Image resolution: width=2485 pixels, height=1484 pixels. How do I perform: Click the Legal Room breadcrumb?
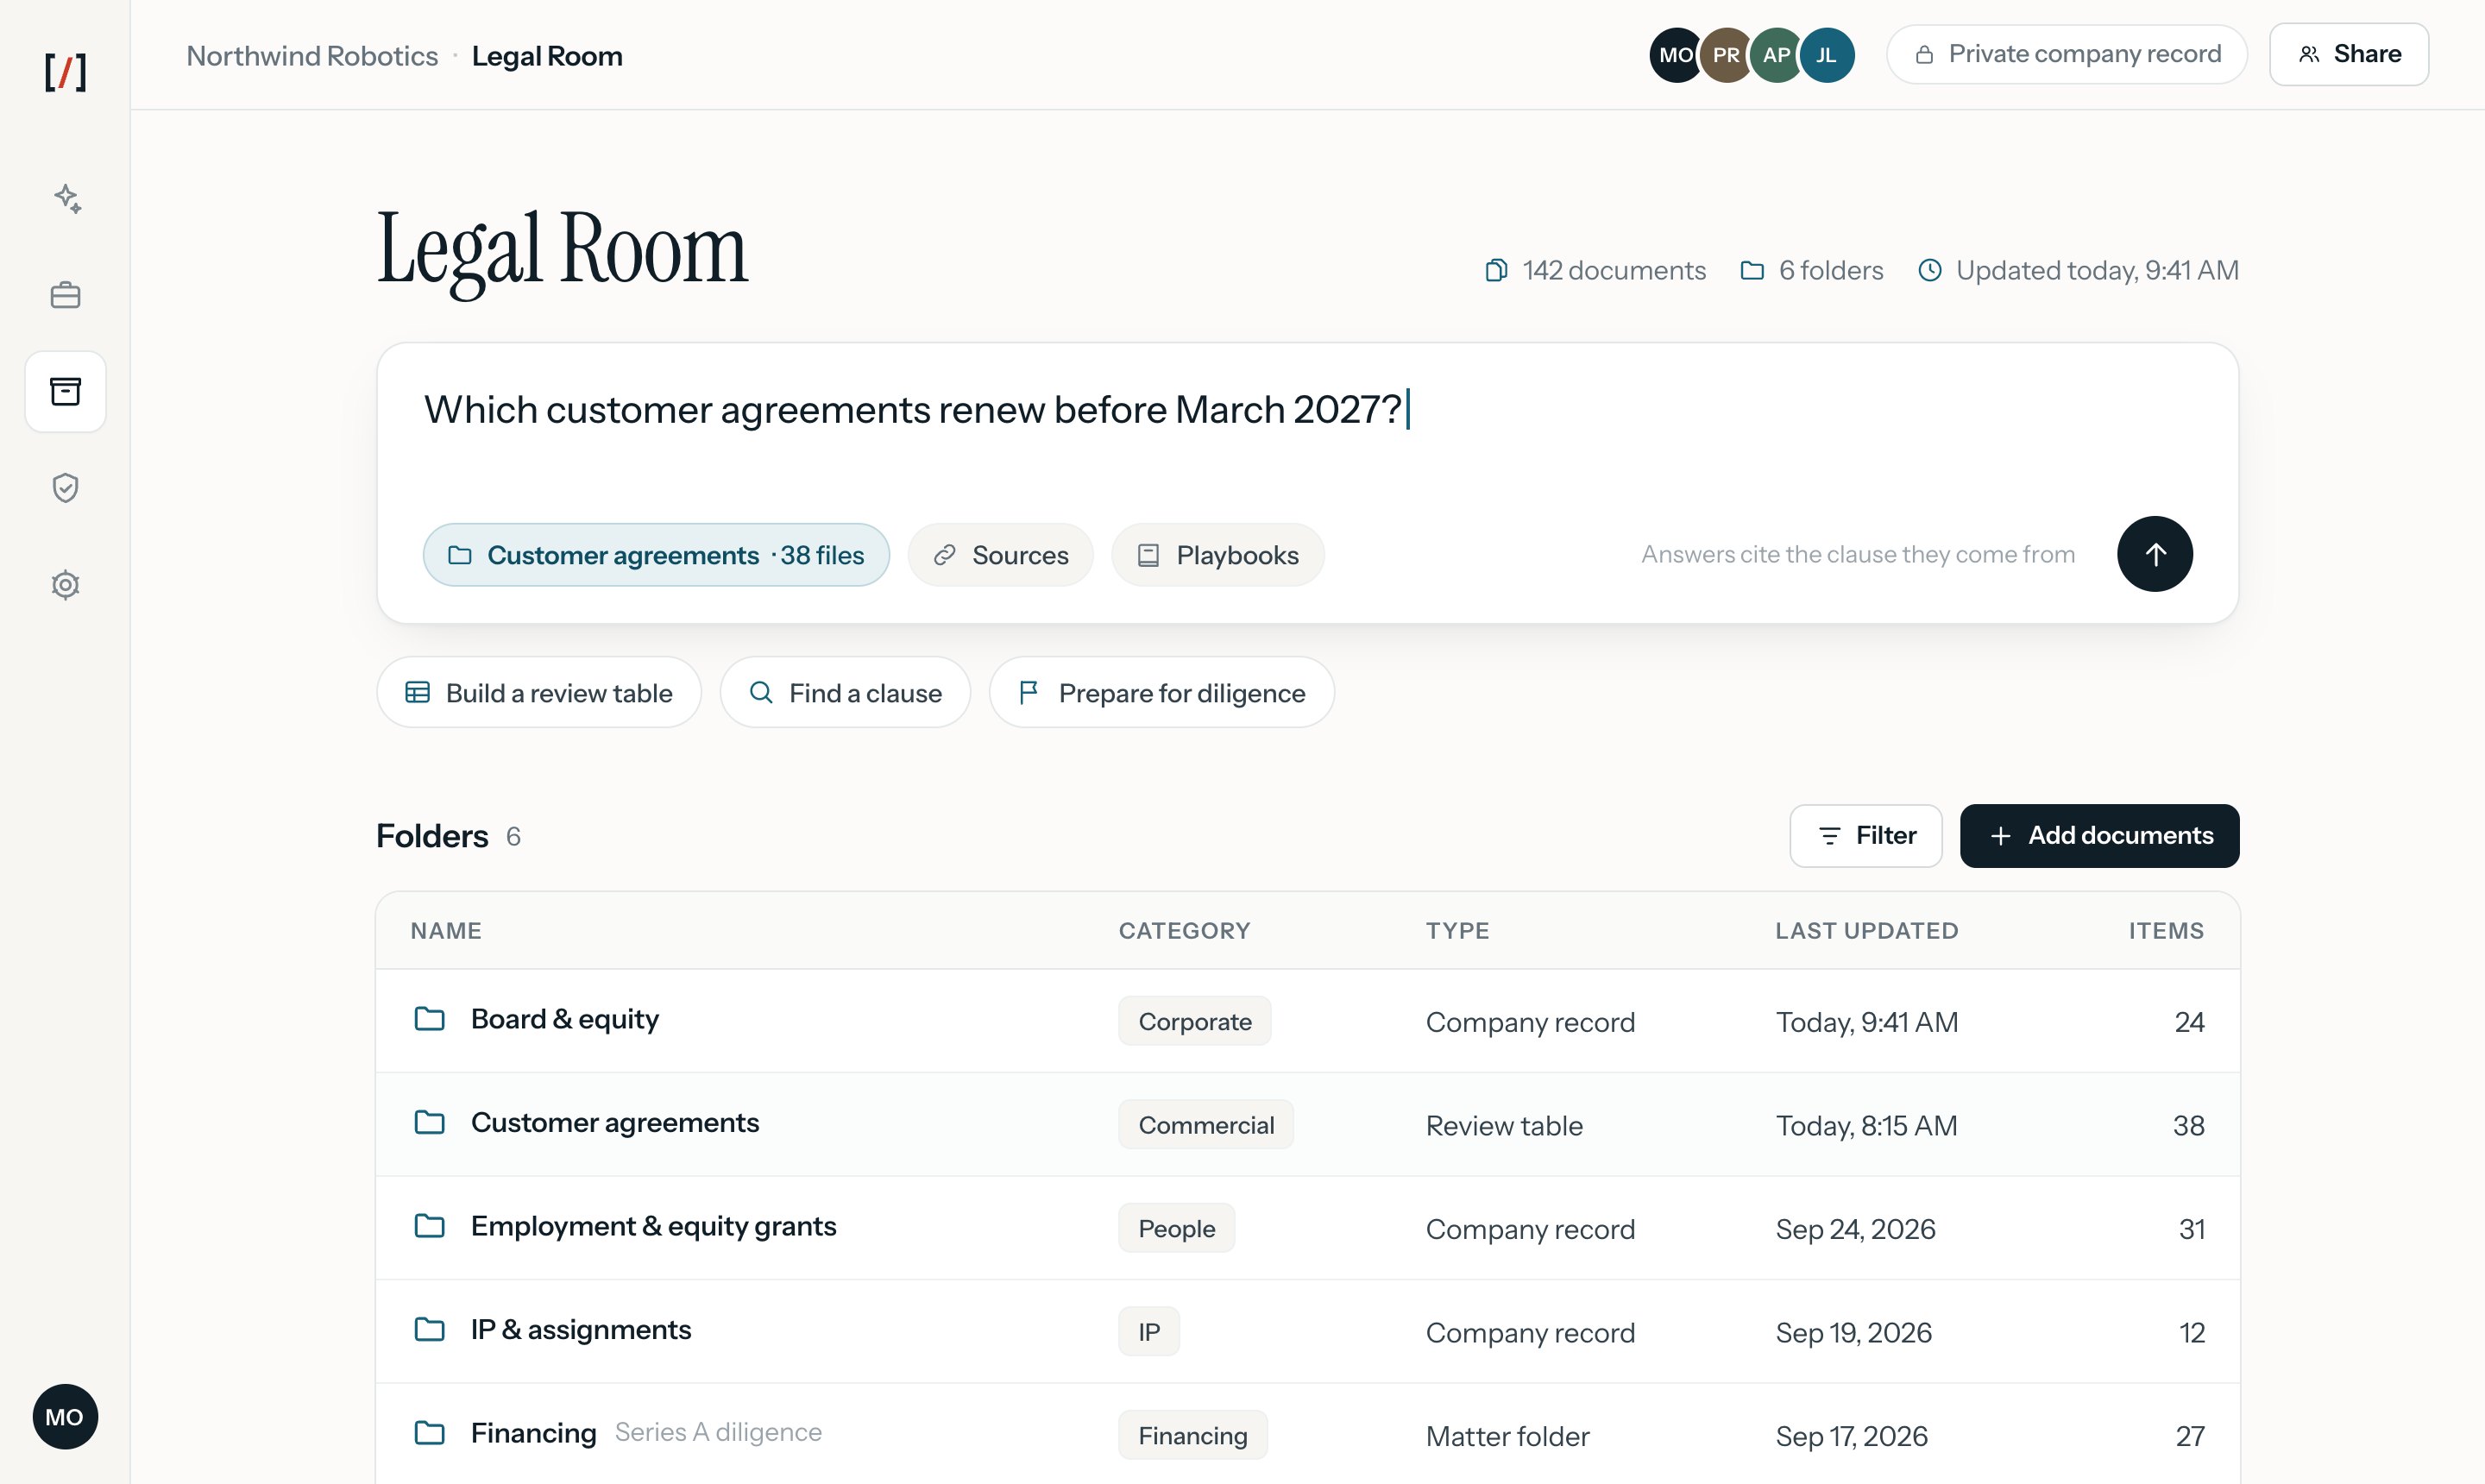click(x=547, y=56)
